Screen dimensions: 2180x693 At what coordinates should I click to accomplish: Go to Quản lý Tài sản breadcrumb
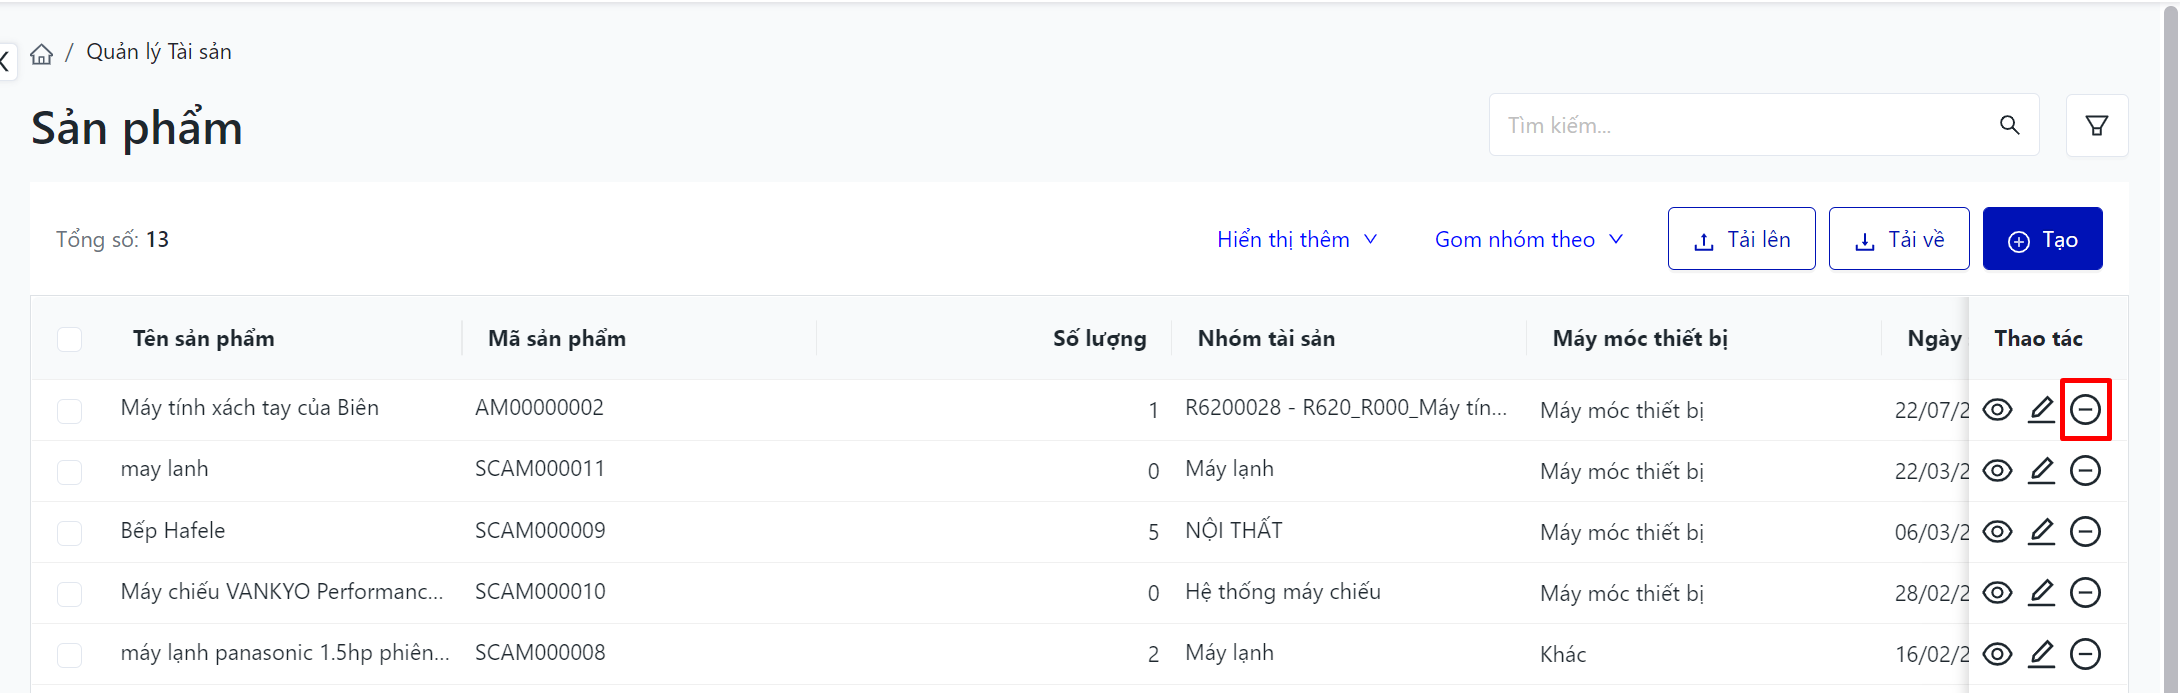point(159,52)
